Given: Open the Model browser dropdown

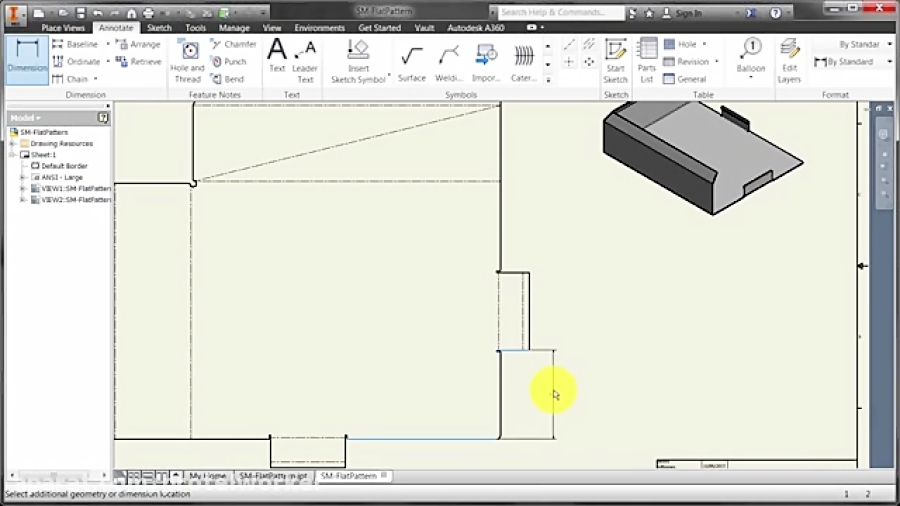Looking at the screenshot, I should coord(26,118).
